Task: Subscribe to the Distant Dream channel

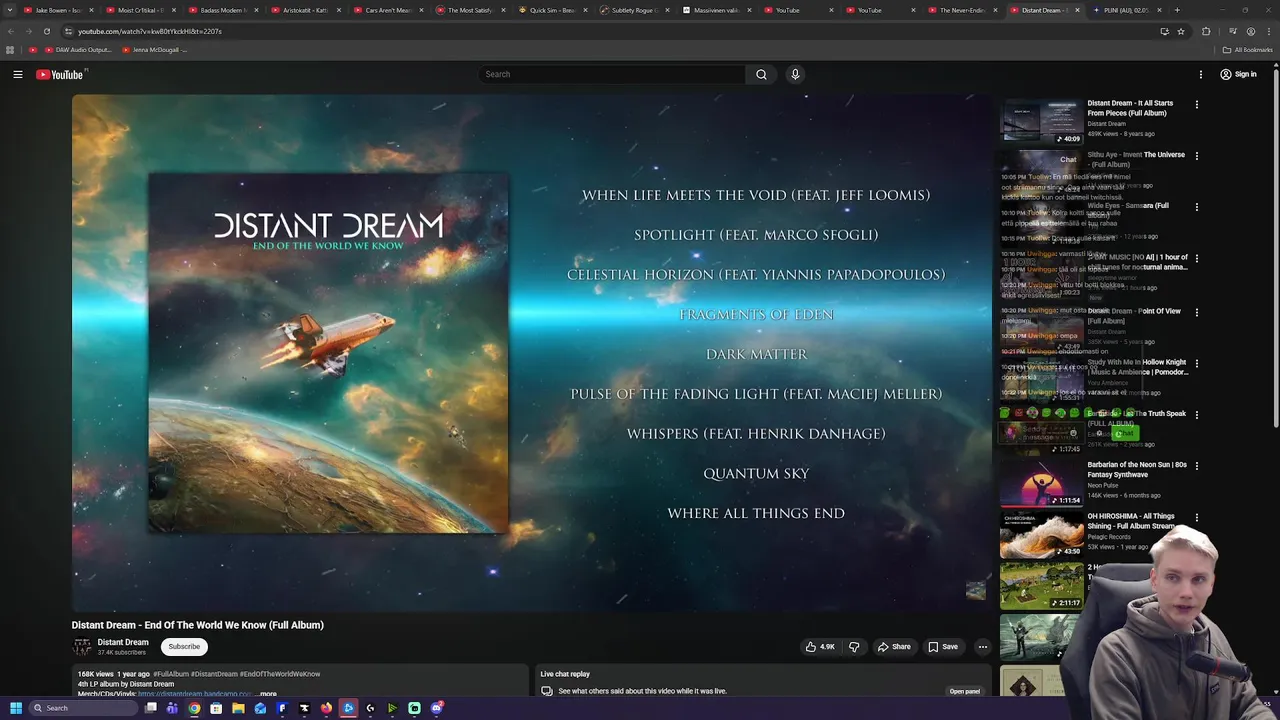Action: (x=184, y=647)
